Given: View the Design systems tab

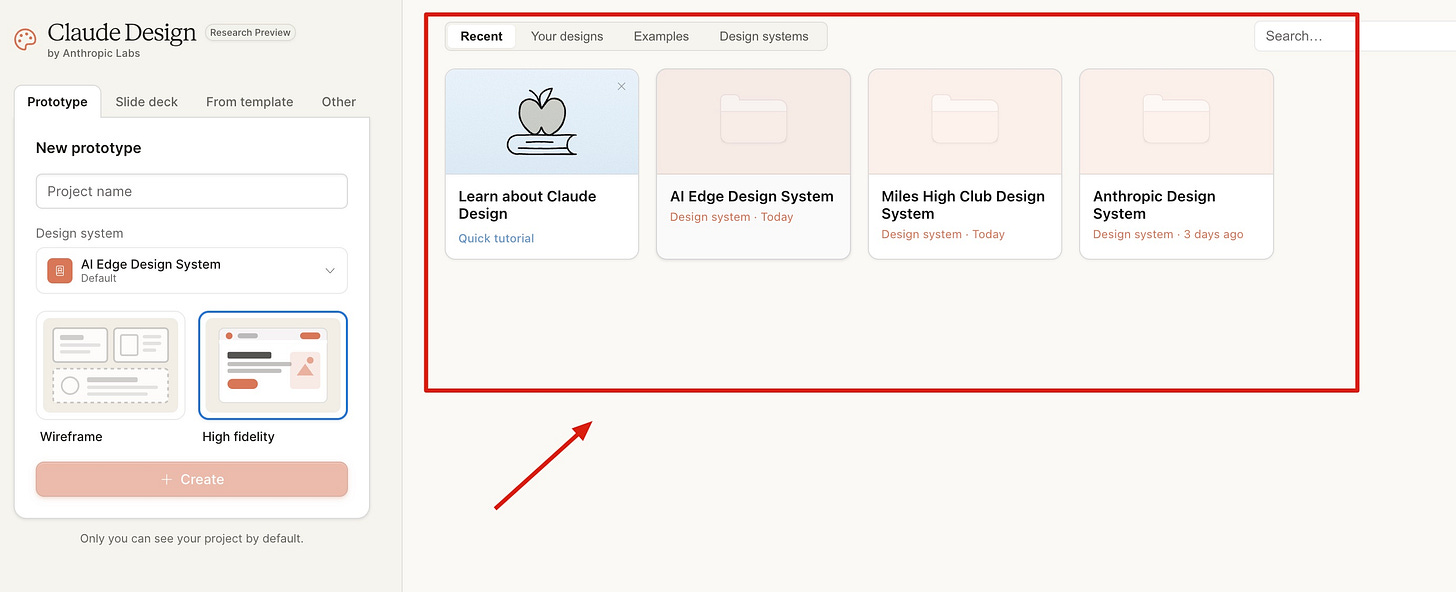Looking at the screenshot, I should tap(764, 36).
